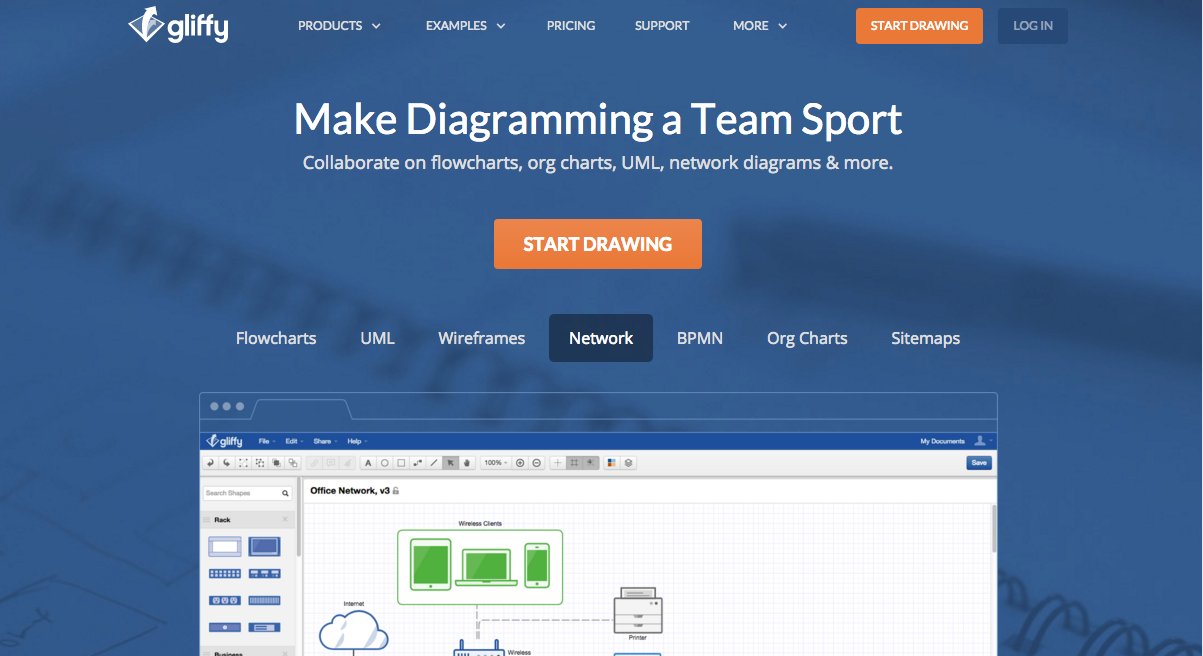Image resolution: width=1203 pixels, height=656 pixels.
Task: Select the Text tool (A icon)
Action: 368,463
